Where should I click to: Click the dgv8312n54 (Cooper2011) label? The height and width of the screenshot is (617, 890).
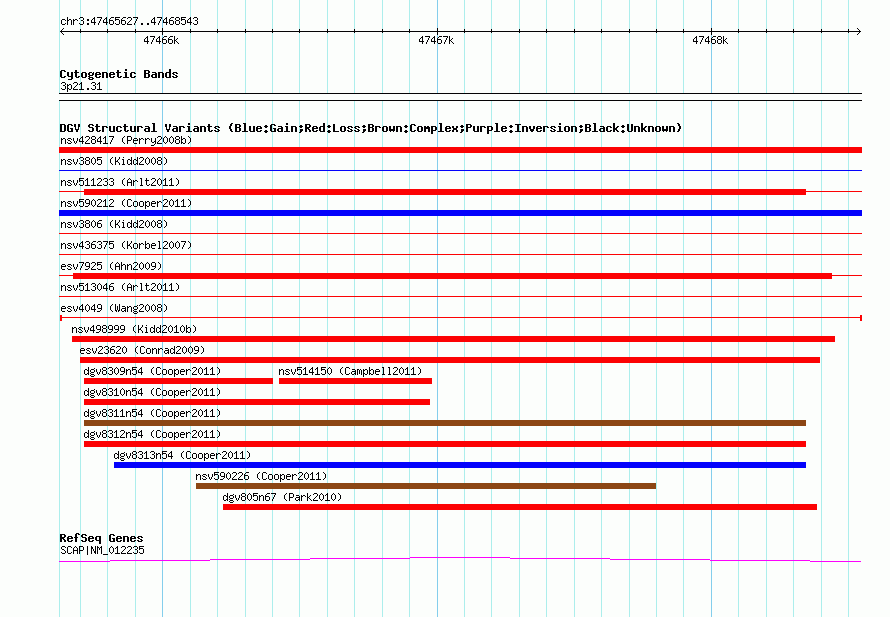point(152,434)
